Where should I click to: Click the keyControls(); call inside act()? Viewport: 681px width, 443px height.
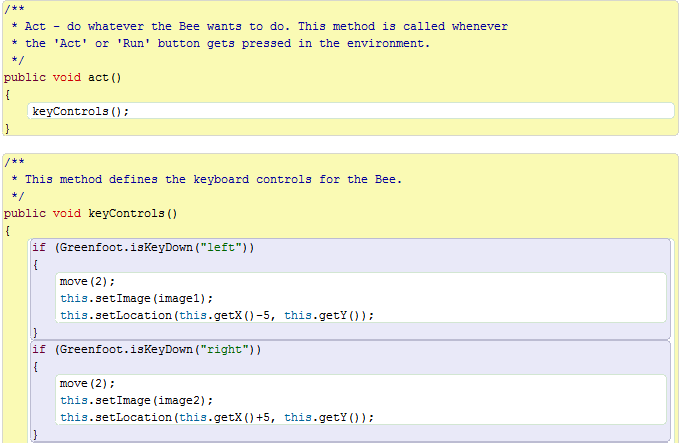(81, 111)
